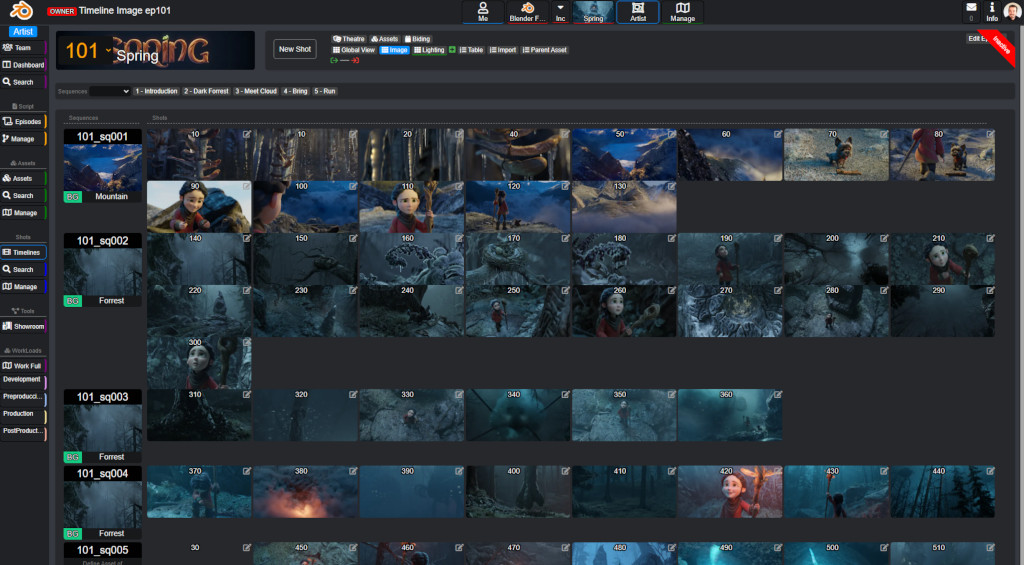Open Dashboard in the sidebar

pyautogui.click(x=23, y=65)
